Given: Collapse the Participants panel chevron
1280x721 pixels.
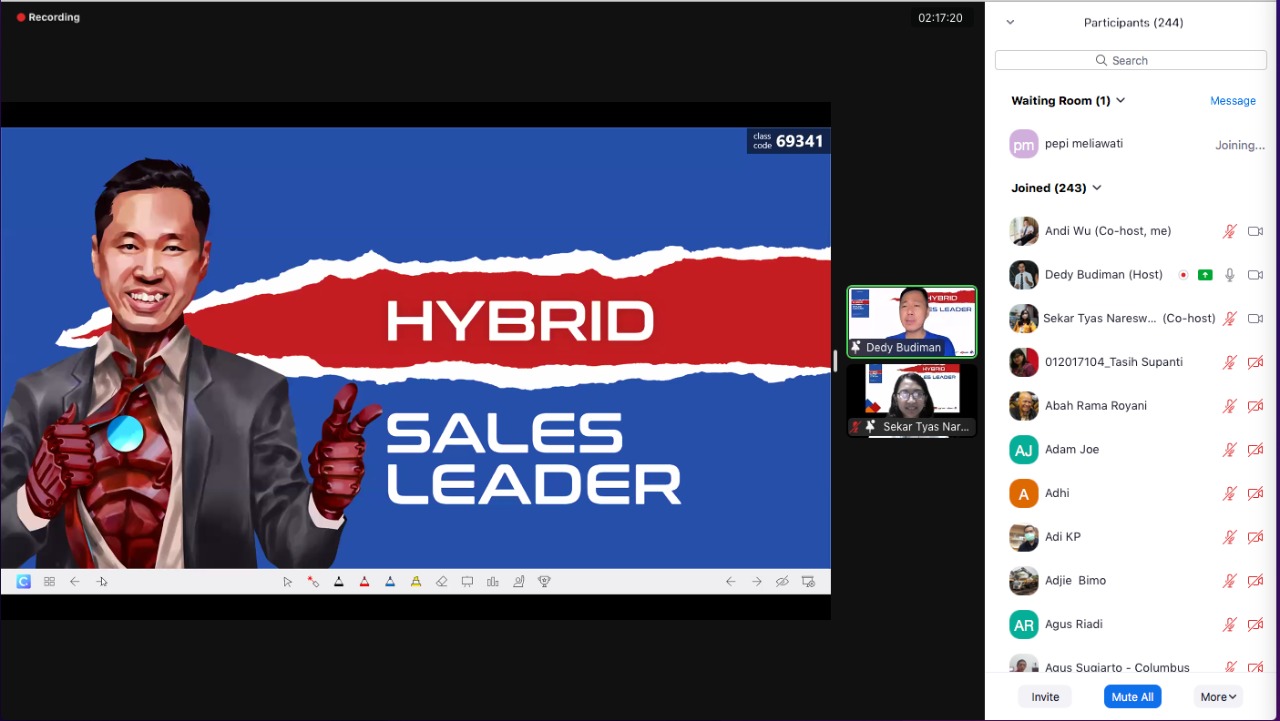Looking at the screenshot, I should pos(1010,22).
